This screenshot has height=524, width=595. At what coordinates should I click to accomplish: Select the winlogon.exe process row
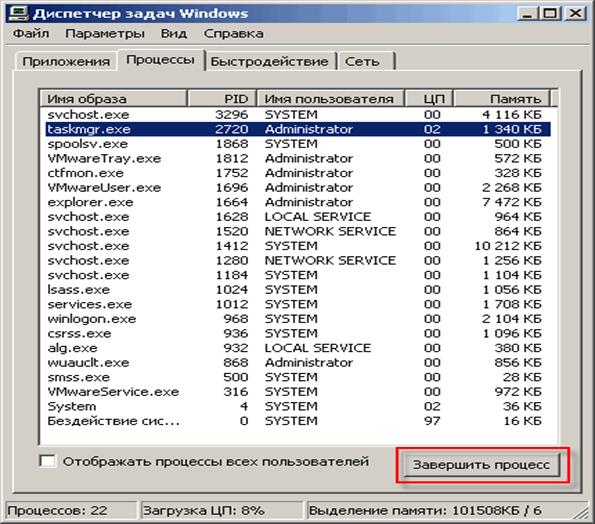click(x=298, y=319)
